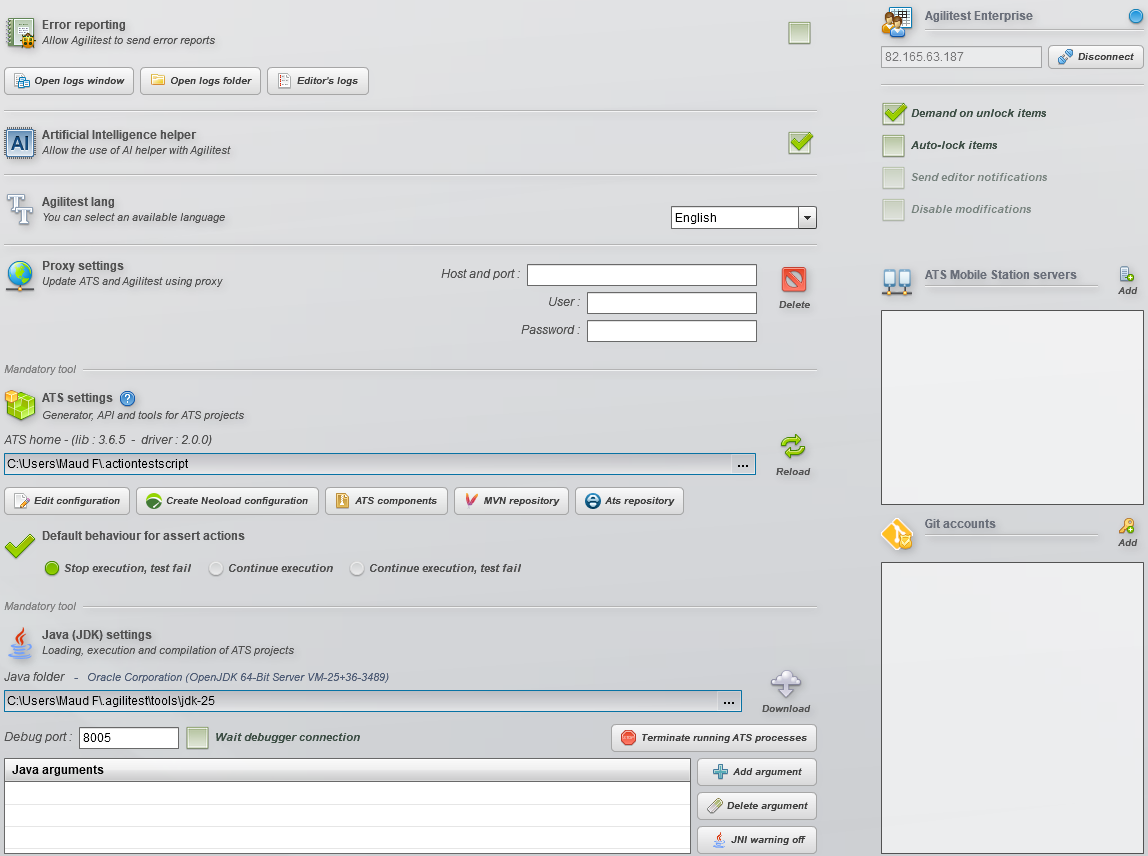Viewport: 1148px width, 856px height.
Task: Enable Error reporting checkbox
Action: click(800, 33)
